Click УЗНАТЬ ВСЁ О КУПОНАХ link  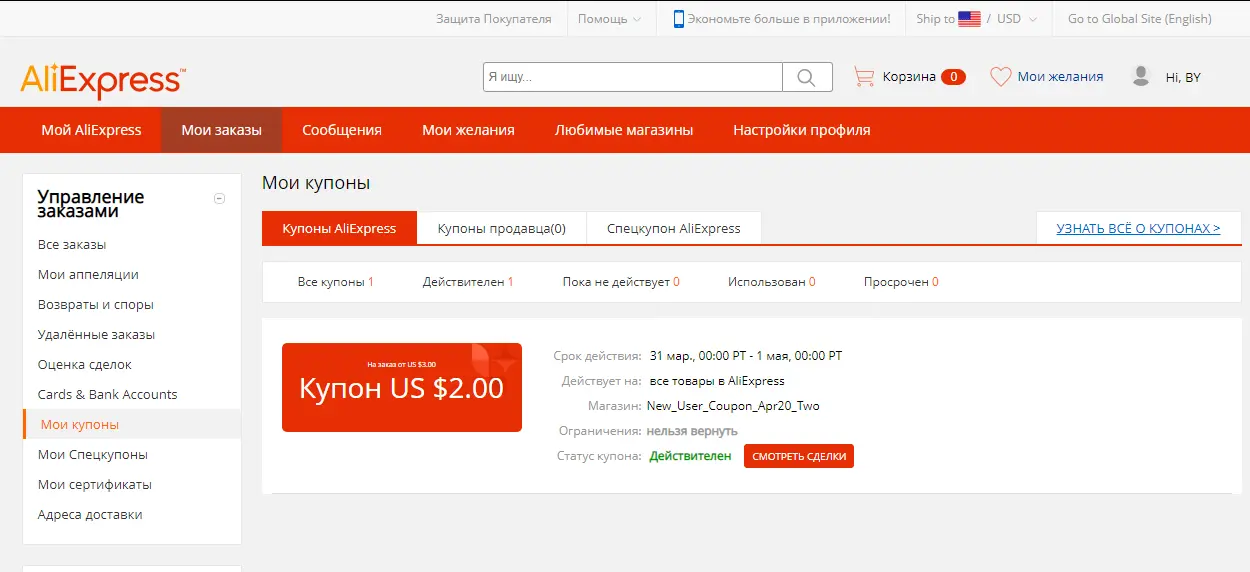pos(1138,228)
